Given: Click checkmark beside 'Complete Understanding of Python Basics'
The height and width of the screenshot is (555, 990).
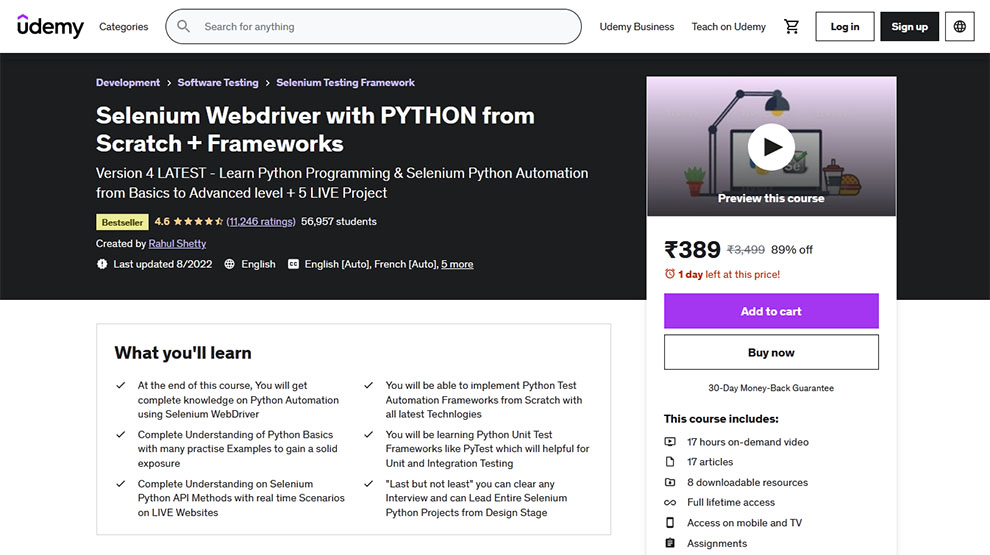Looking at the screenshot, I should [121, 434].
